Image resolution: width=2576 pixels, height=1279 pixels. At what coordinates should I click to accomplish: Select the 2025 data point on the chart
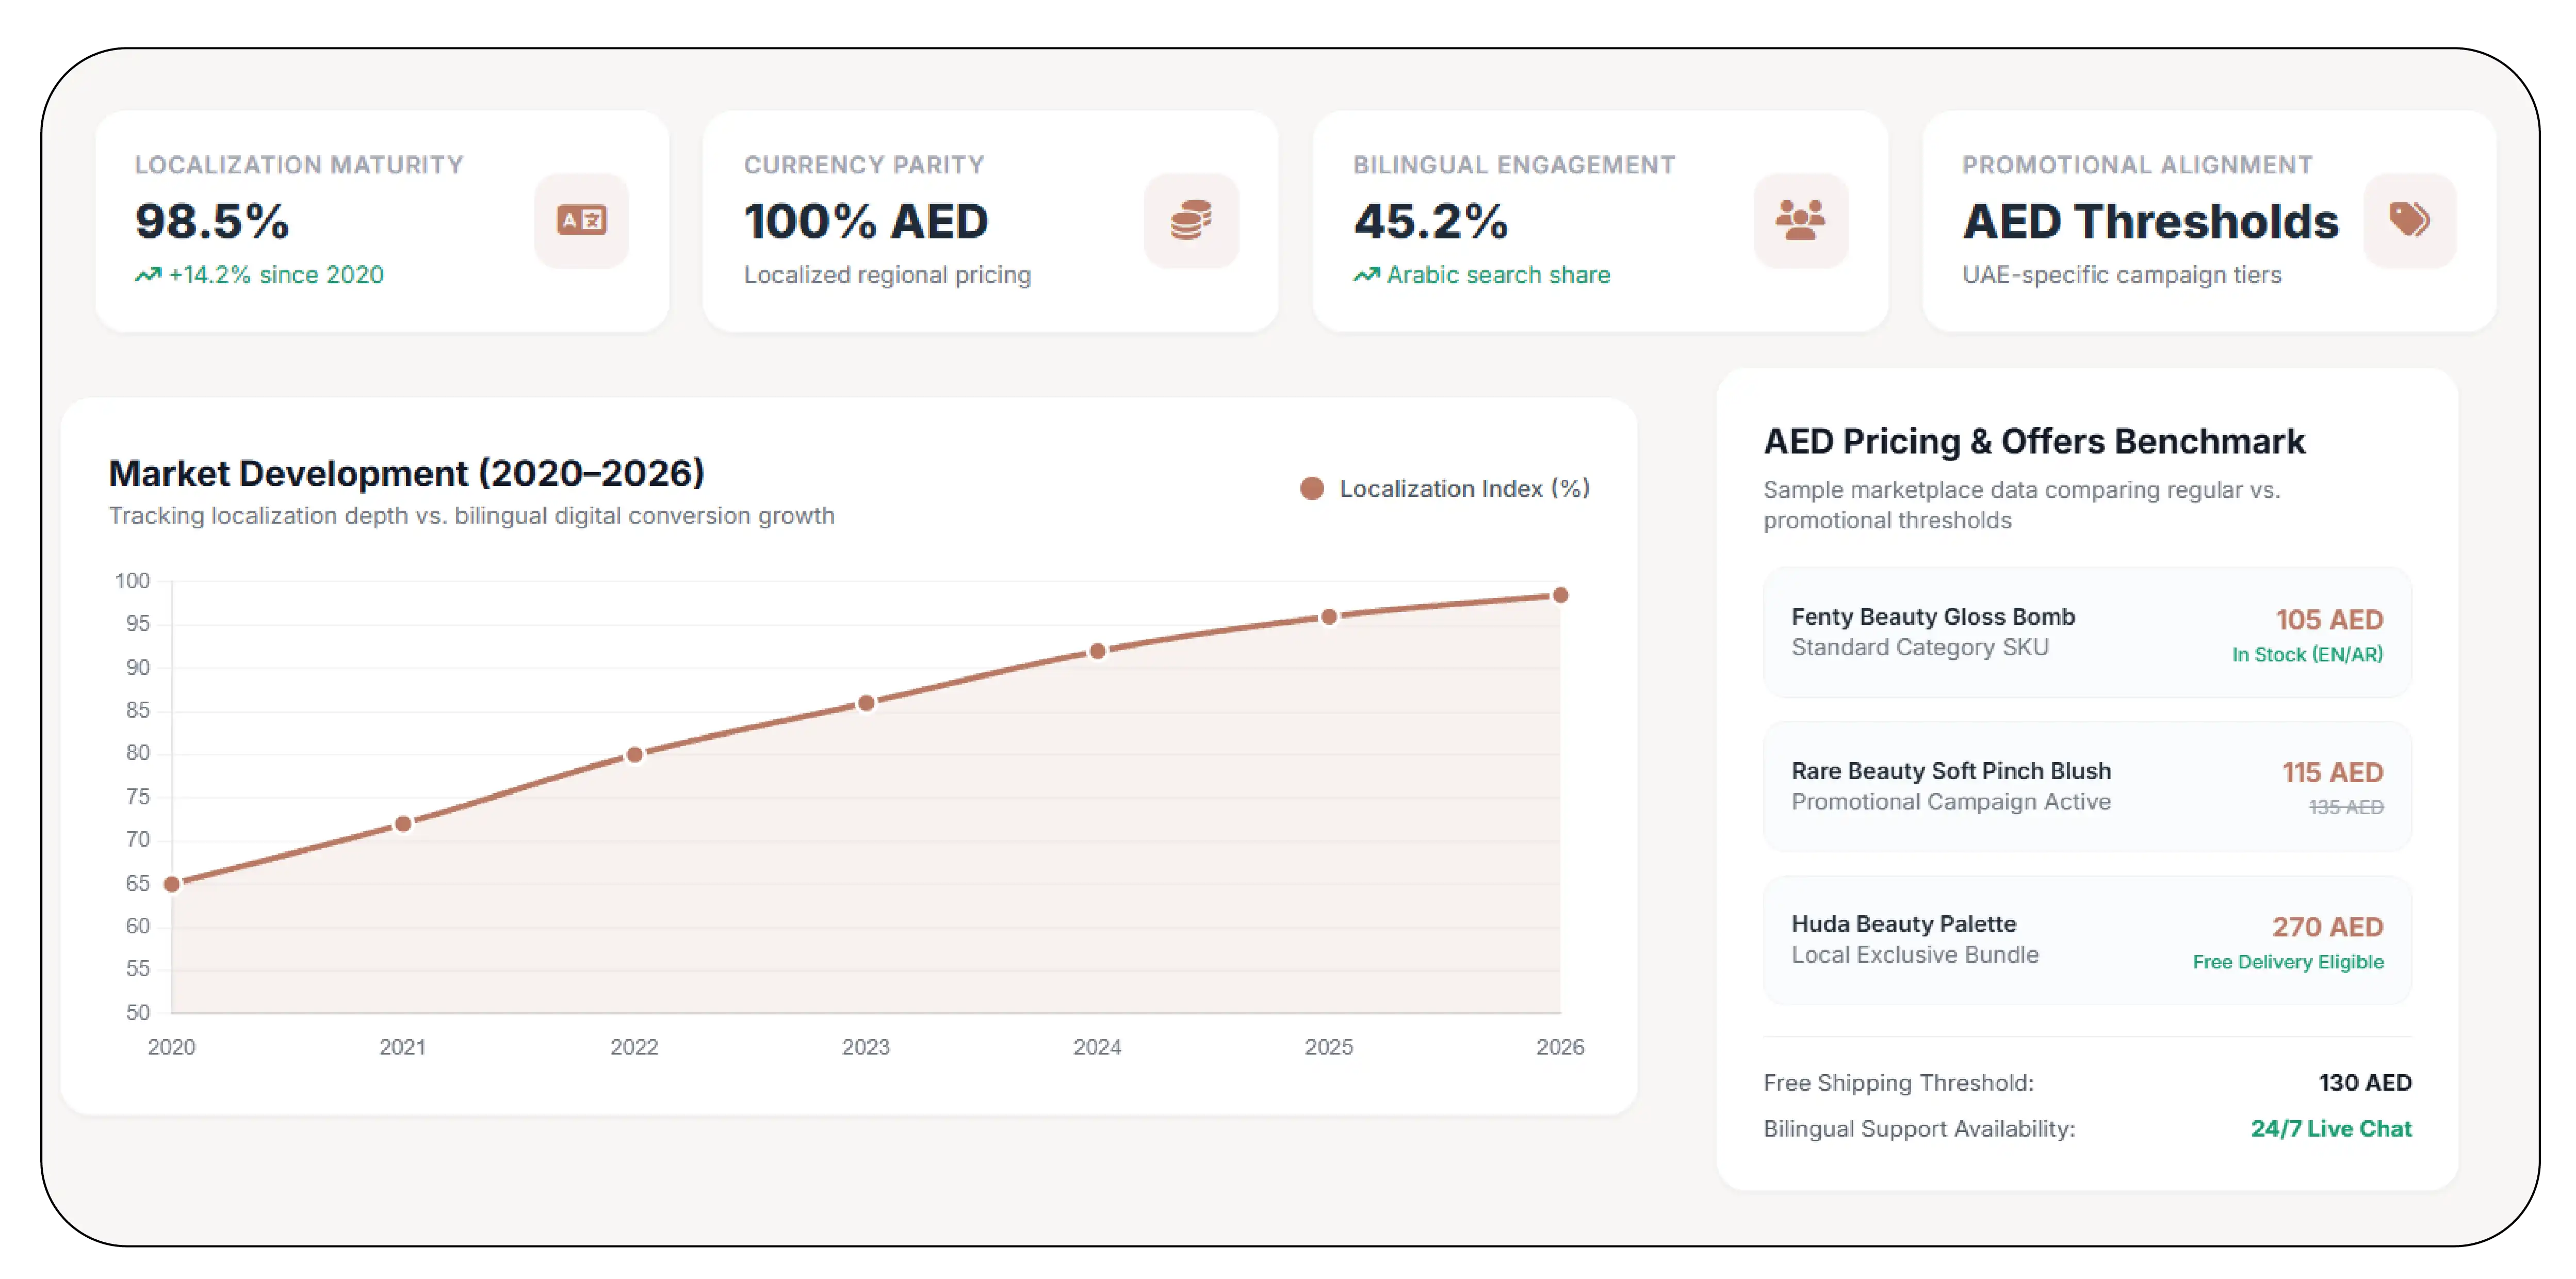pyautogui.click(x=1329, y=618)
